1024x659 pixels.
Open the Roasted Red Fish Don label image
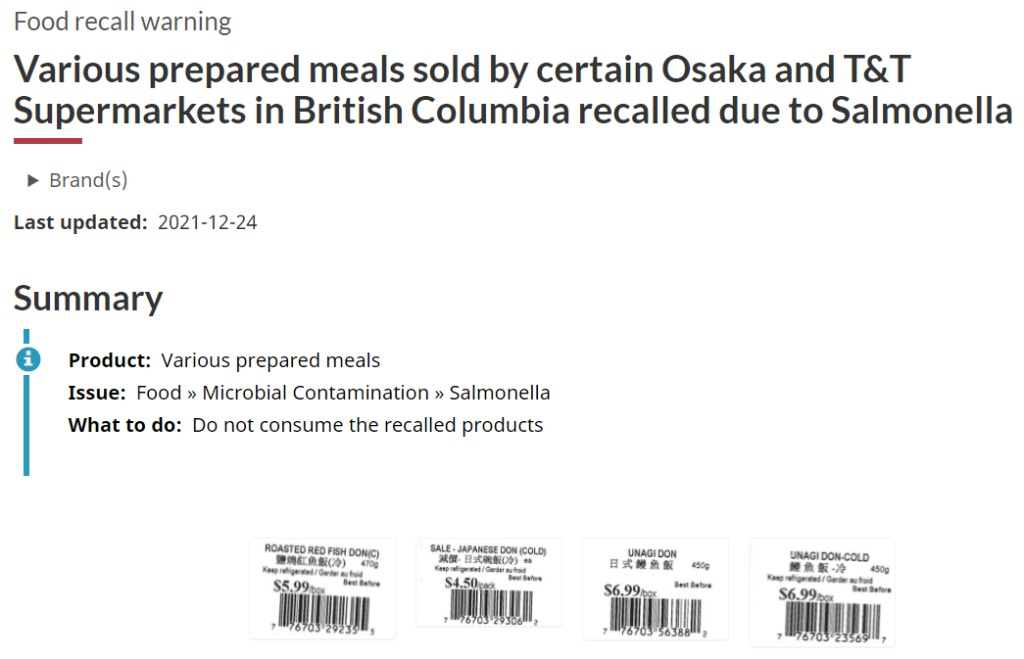[x=322, y=588]
